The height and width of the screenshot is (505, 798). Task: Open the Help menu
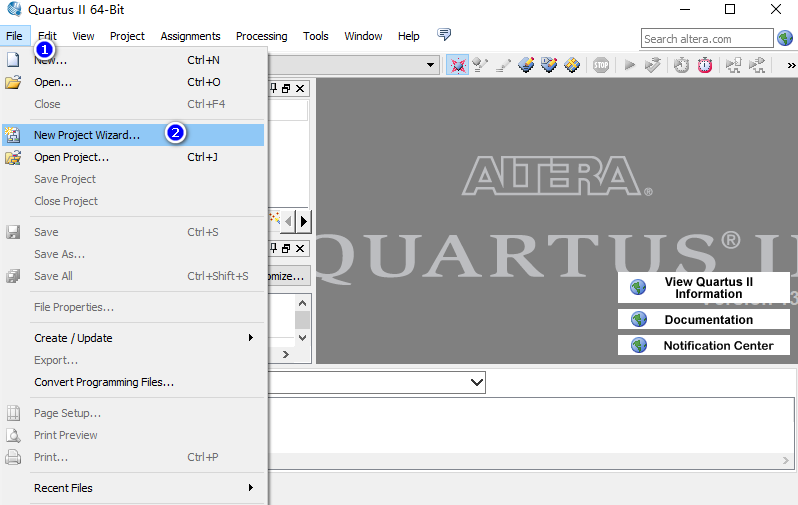coord(409,36)
